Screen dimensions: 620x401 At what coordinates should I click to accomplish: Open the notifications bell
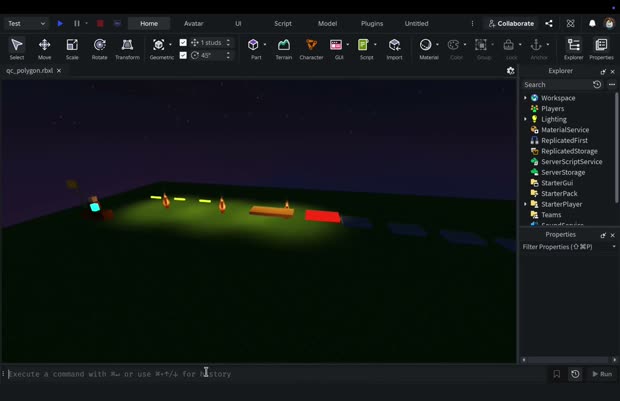pyautogui.click(x=592, y=23)
